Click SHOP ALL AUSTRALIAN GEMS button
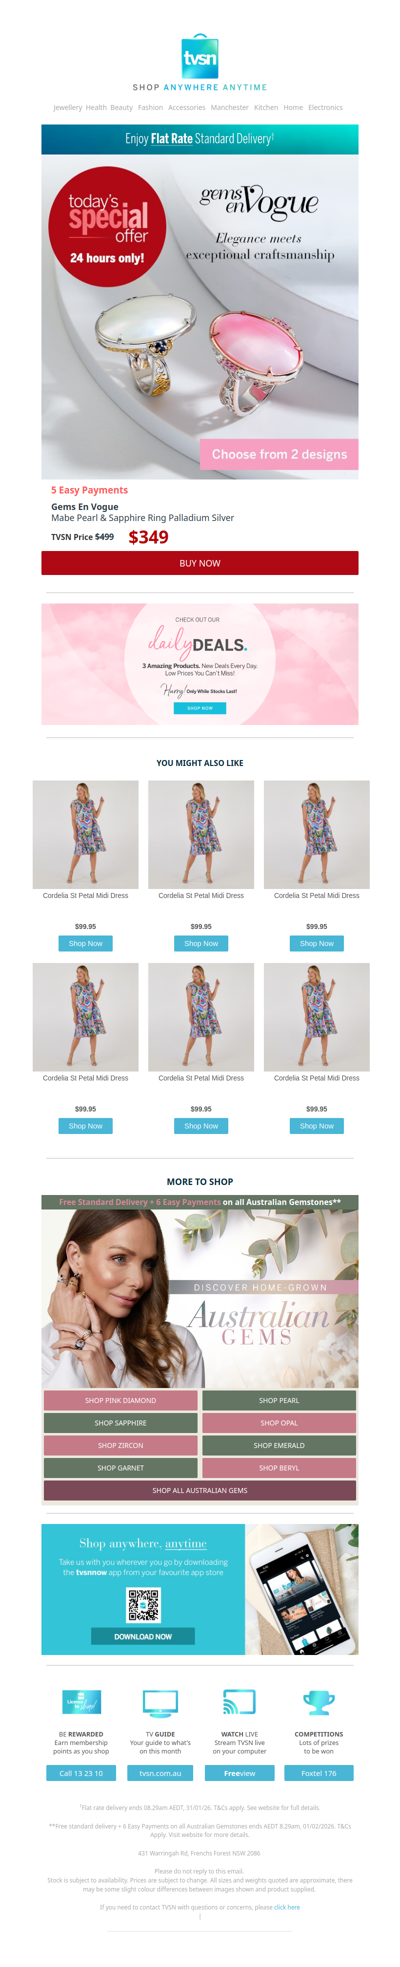The height and width of the screenshot is (1967, 400). (200, 1490)
